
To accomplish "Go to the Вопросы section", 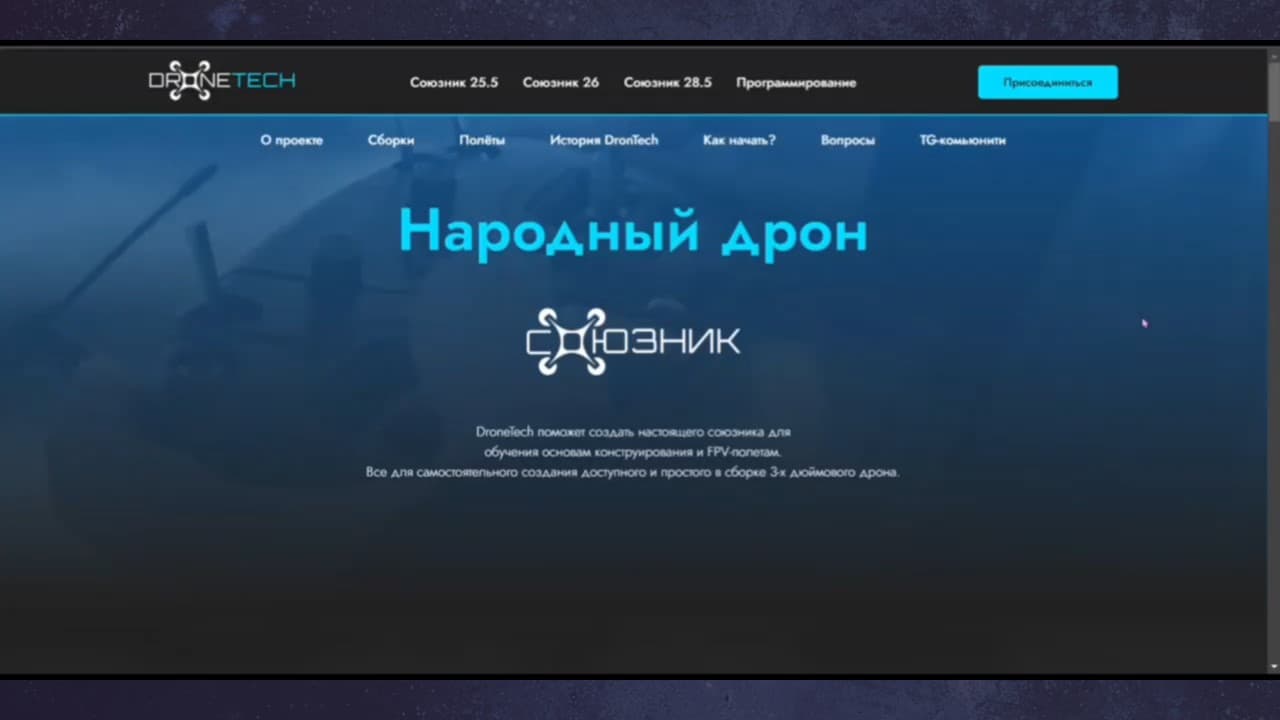I will [x=848, y=140].
